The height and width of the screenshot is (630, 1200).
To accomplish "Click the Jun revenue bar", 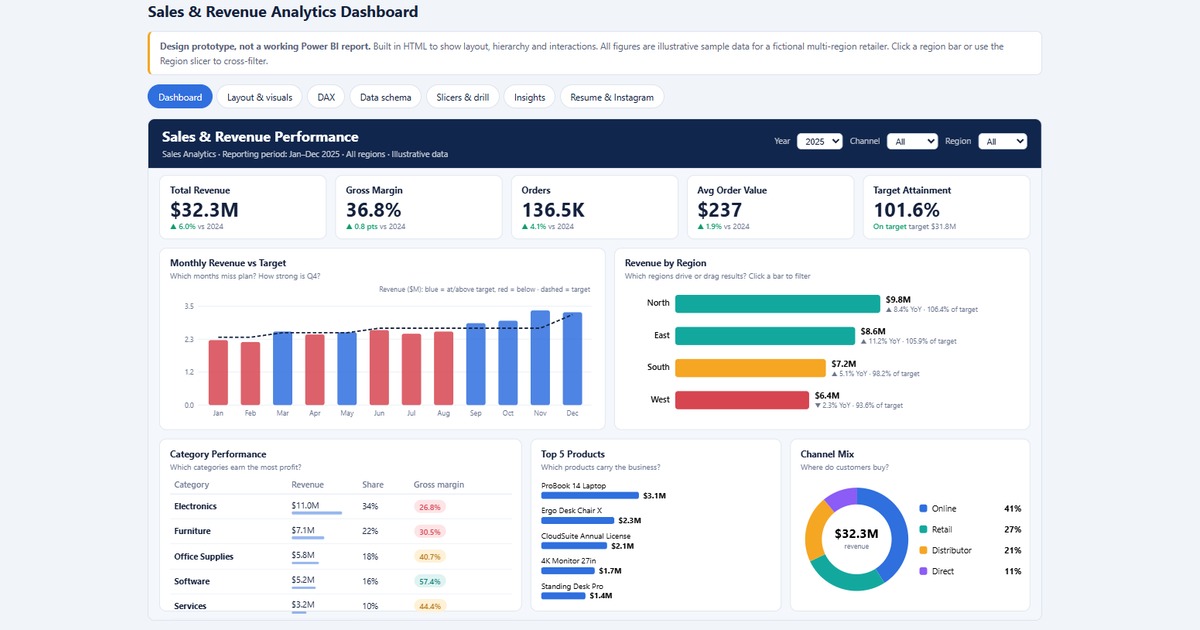I will (x=379, y=367).
